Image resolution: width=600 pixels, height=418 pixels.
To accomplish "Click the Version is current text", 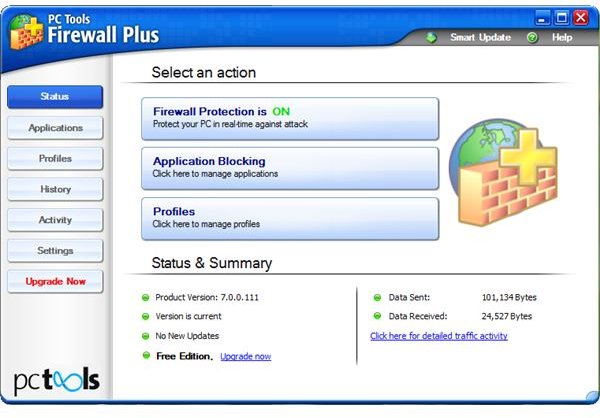I will (x=188, y=316).
